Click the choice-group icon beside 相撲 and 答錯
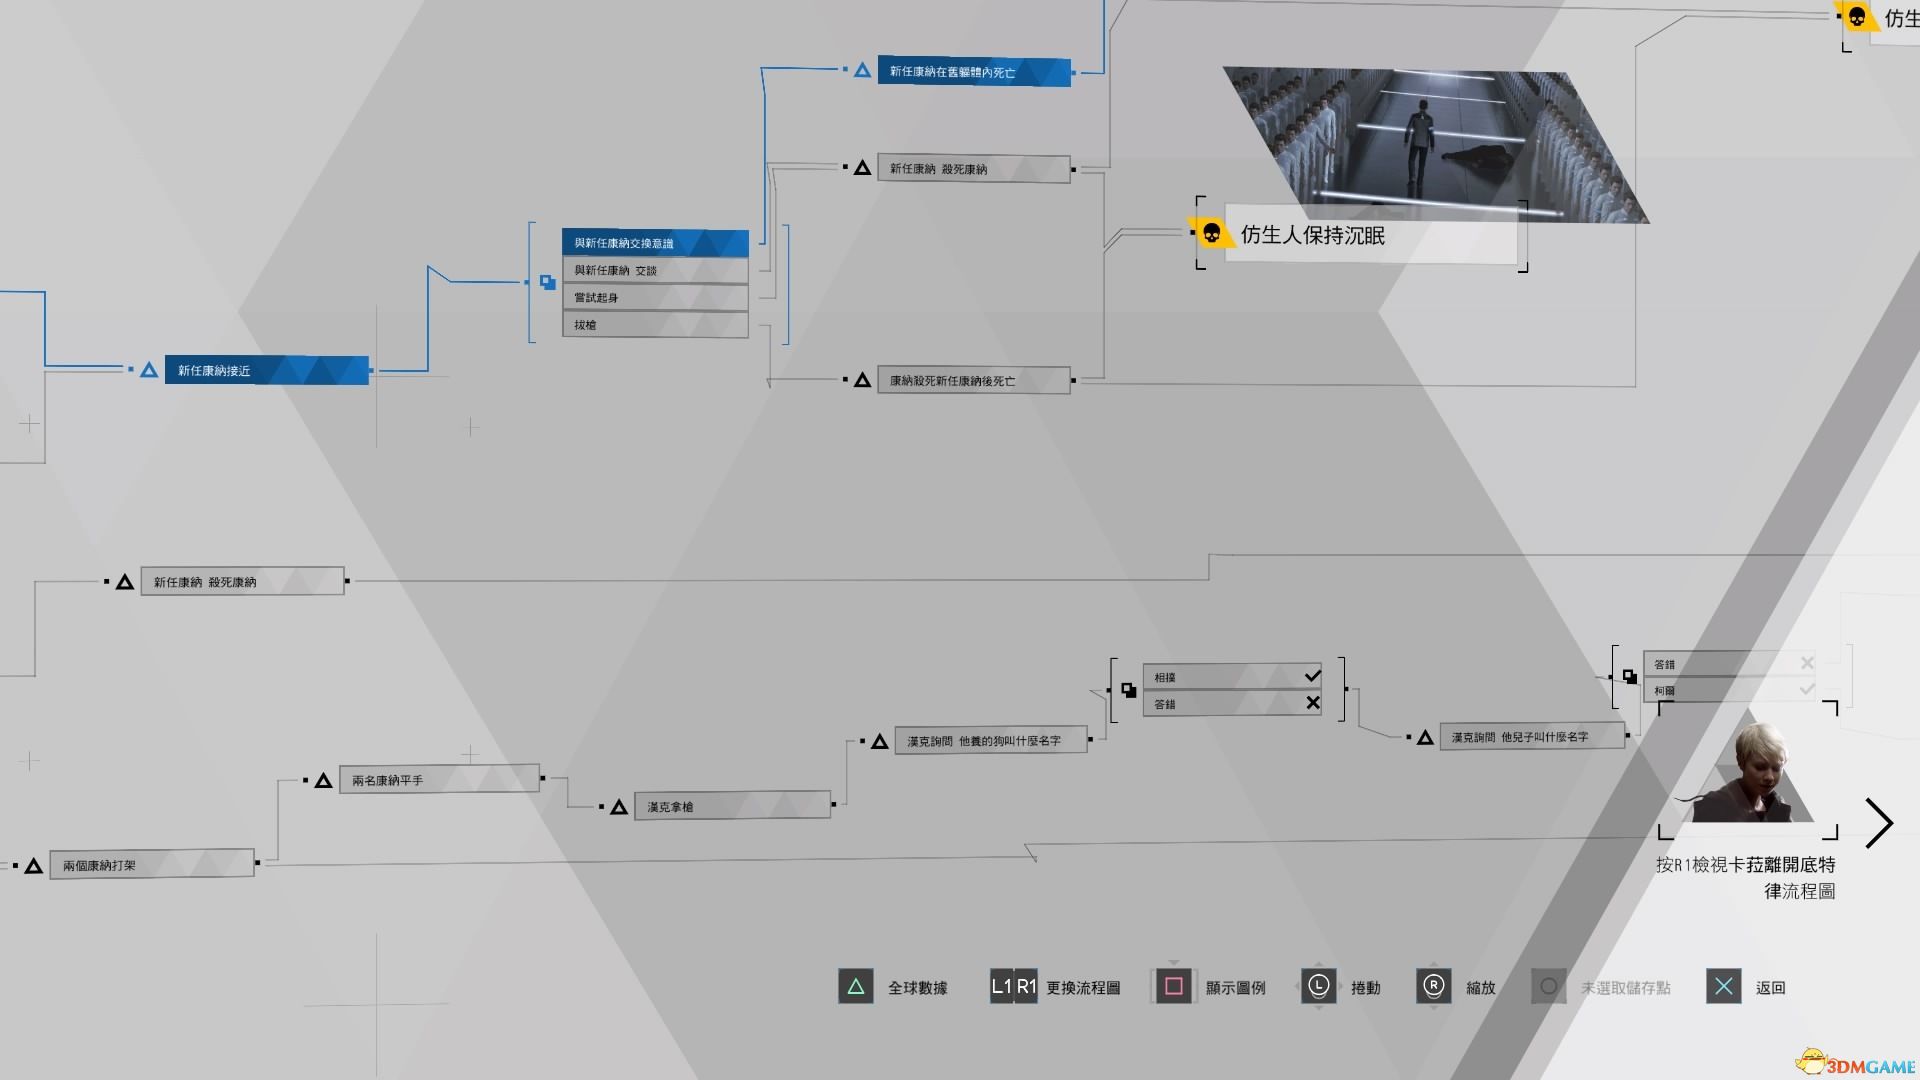This screenshot has width=1920, height=1080. pos(1129,690)
